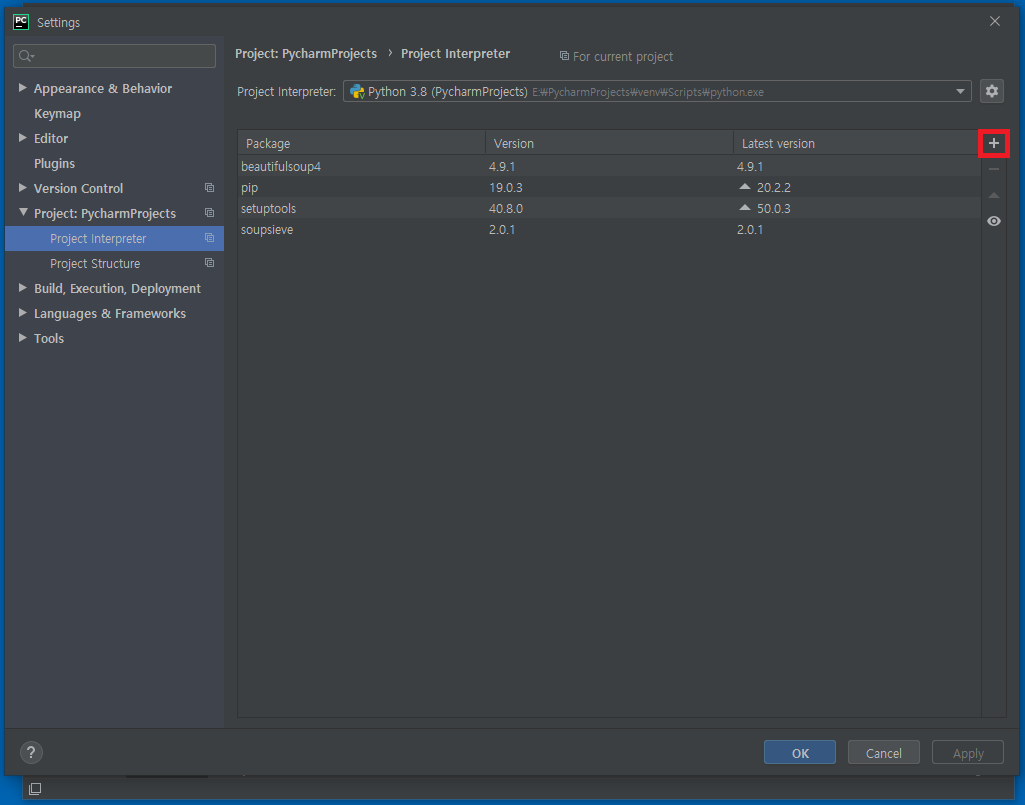This screenshot has width=1025, height=805.
Task: Close the Settings dialog
Action: coord(995,22)
